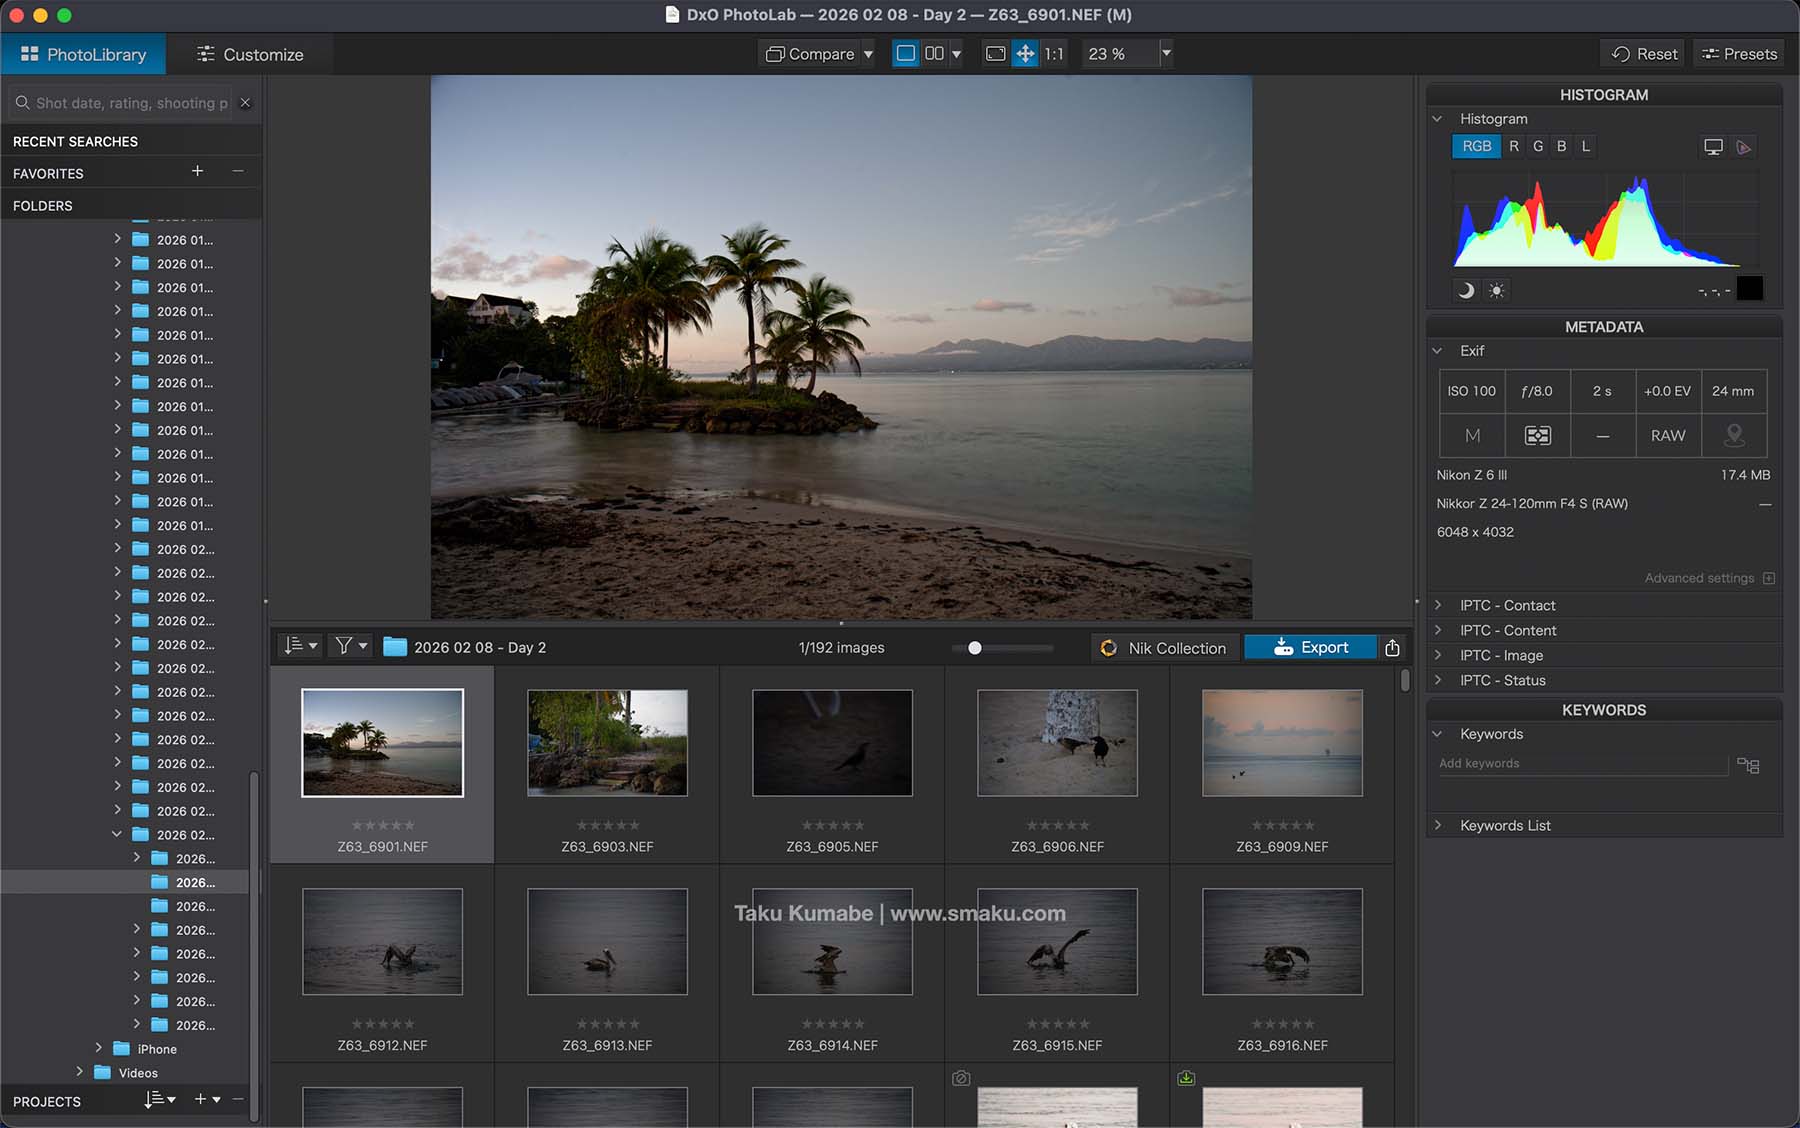Click the share icon beside Export
1800x1128 pixels.
[1392, 648]
